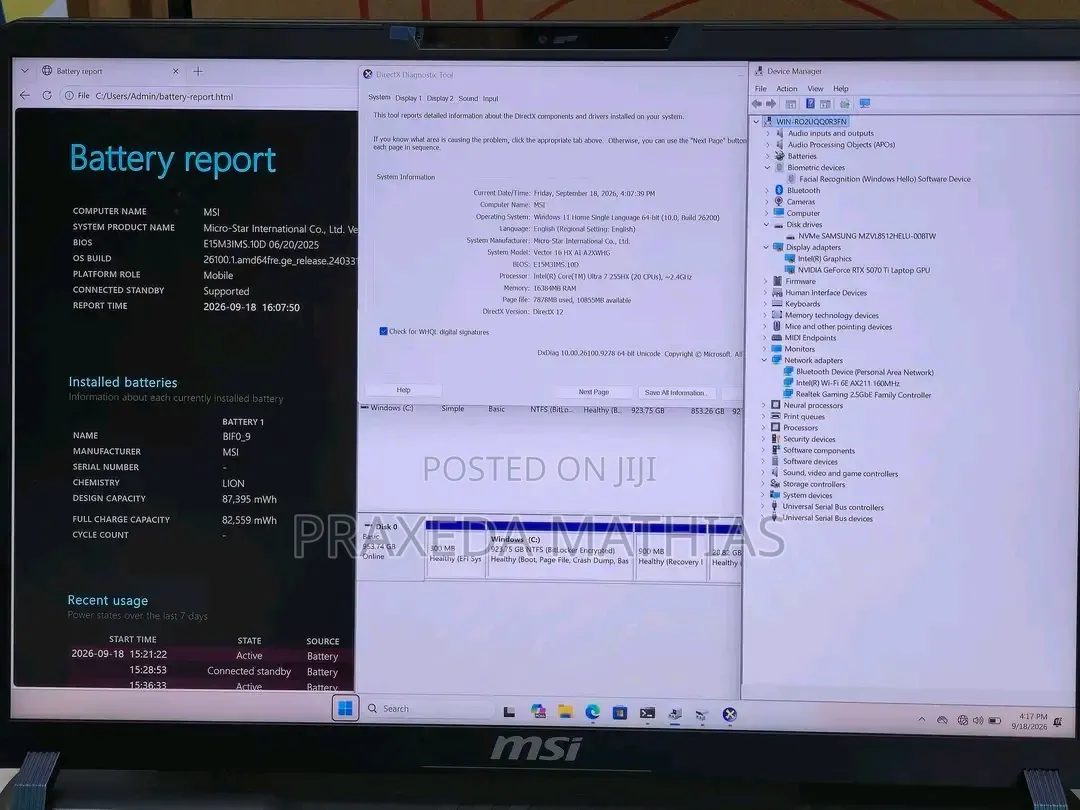Collapse the Biometric devices node
The height and width of the screenshot is (810, 1080).
(767, 167)
